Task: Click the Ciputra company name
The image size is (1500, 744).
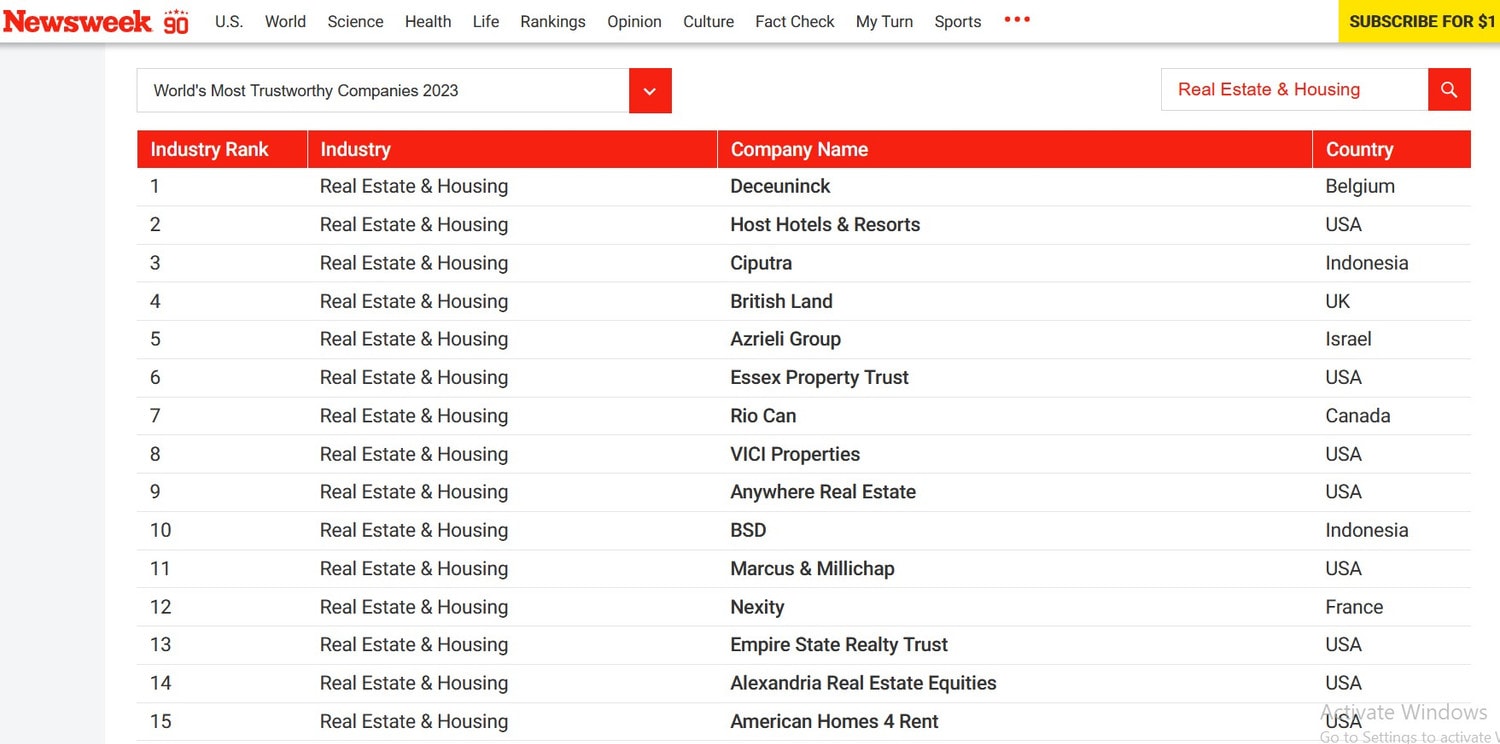Action: [761, 263]
